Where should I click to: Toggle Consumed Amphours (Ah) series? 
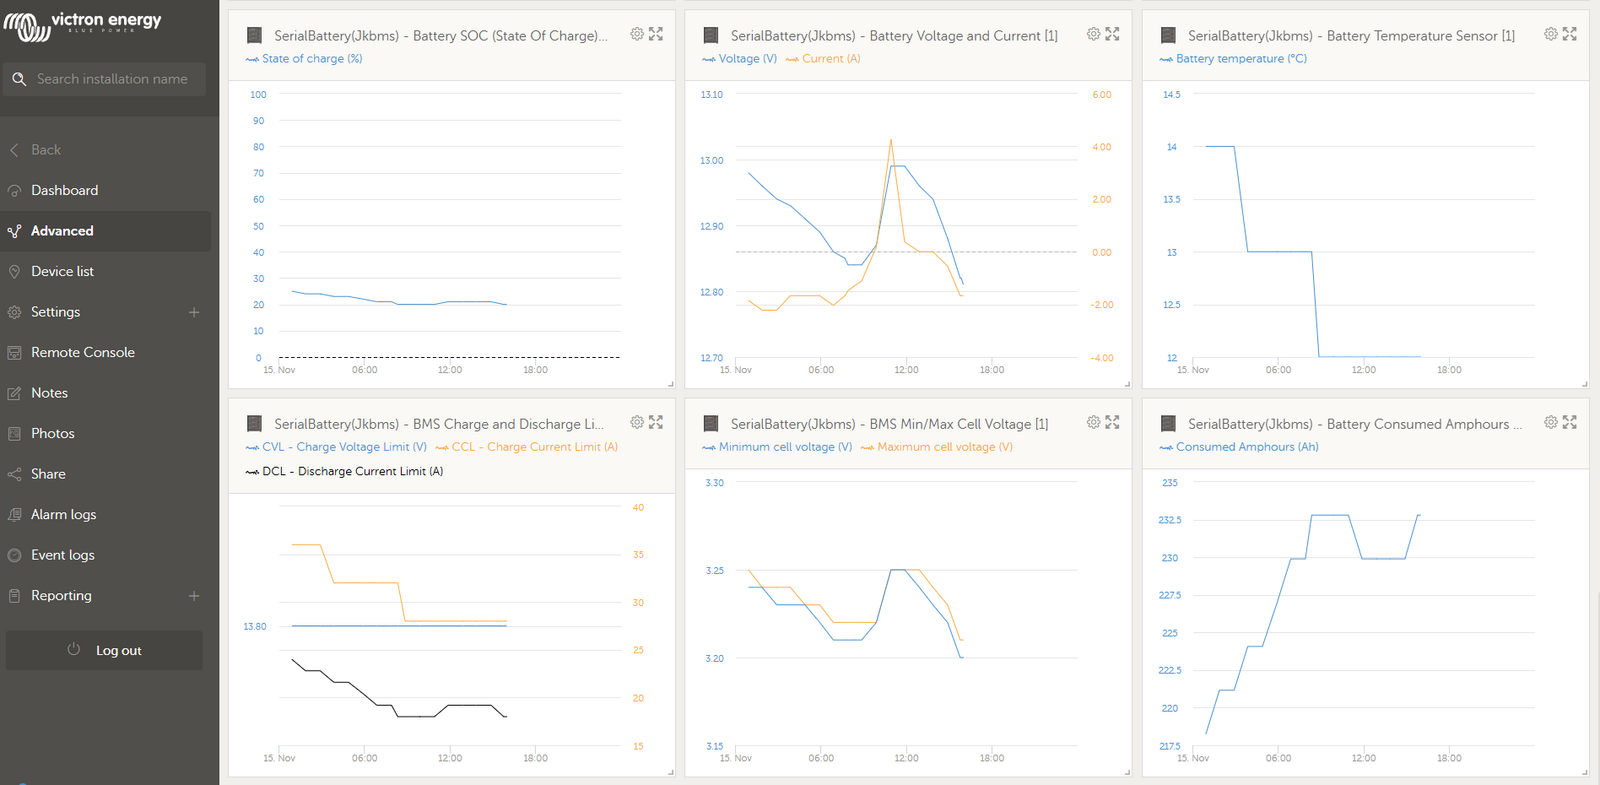tap(1239, 447)
